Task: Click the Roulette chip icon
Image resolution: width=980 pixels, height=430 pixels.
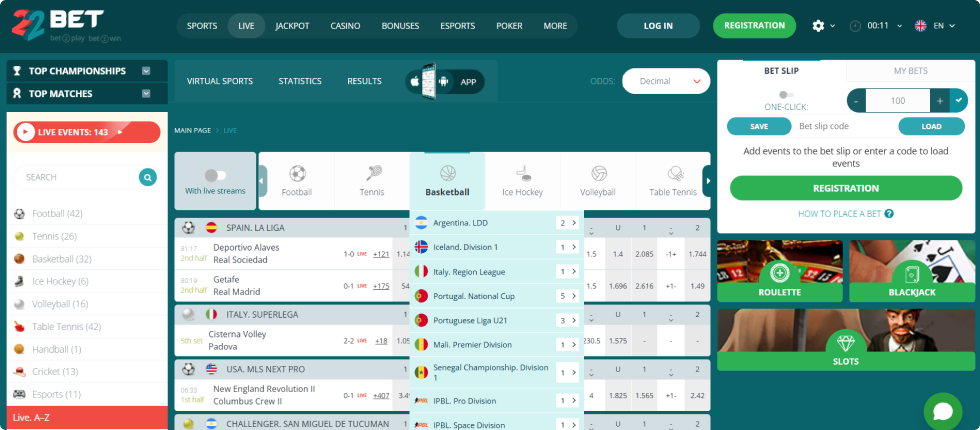Action: (780, 274)
